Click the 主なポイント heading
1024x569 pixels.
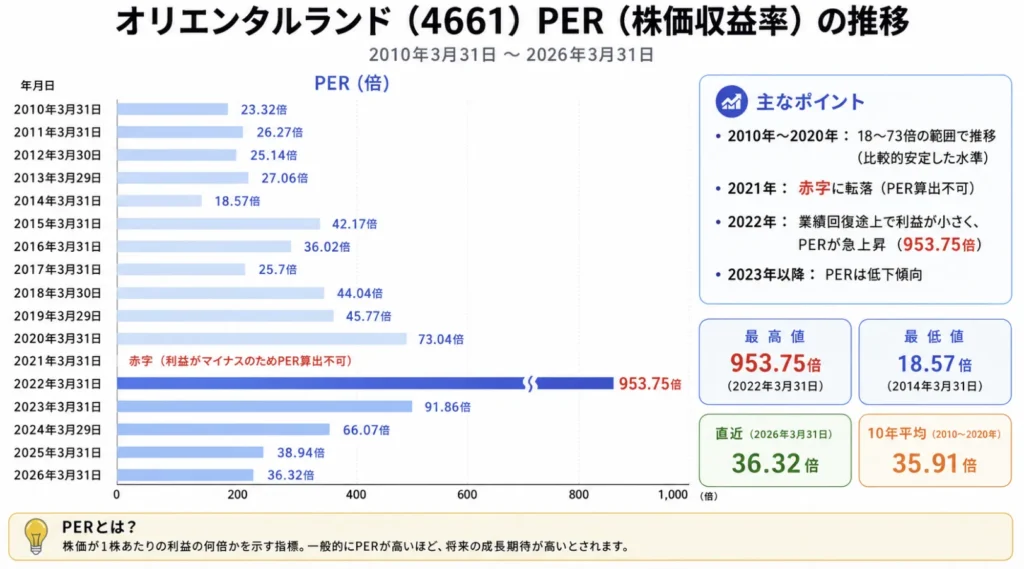(810, 101)
